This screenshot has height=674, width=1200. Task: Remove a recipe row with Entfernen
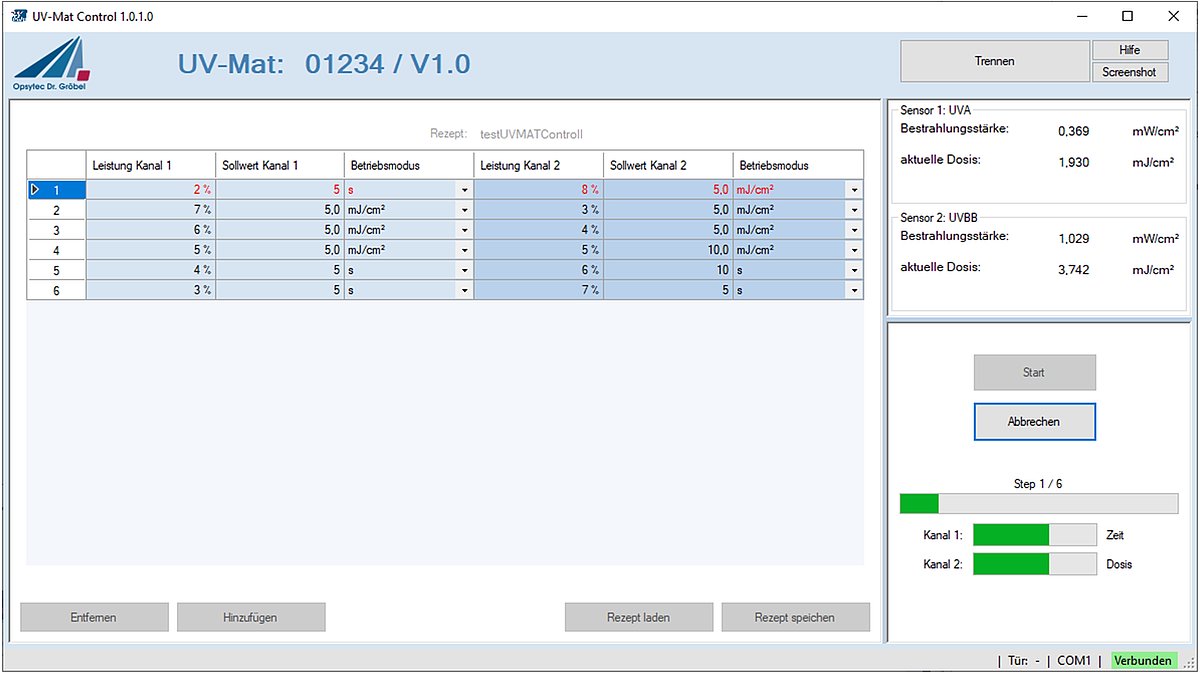point(93,616)
